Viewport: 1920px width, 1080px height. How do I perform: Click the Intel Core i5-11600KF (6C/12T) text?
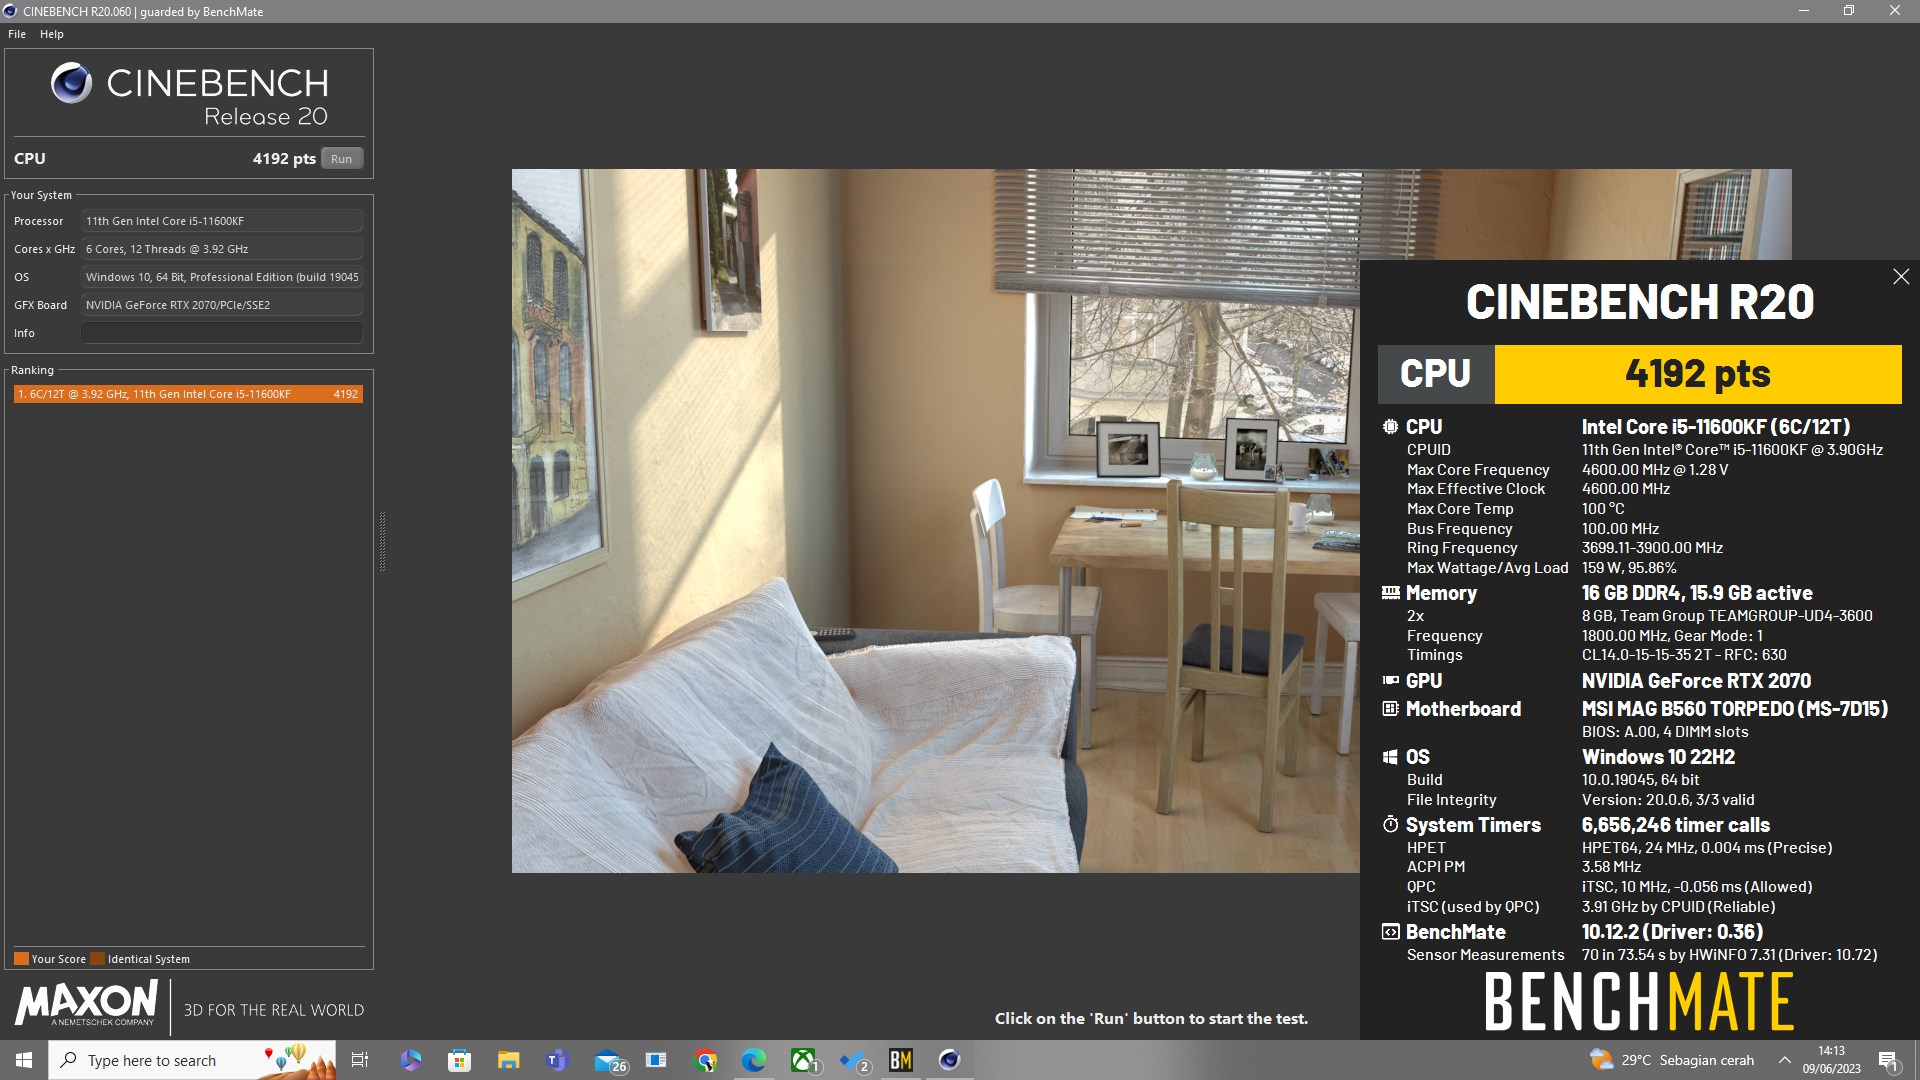pyautogui.click(x=1716, y=427)
